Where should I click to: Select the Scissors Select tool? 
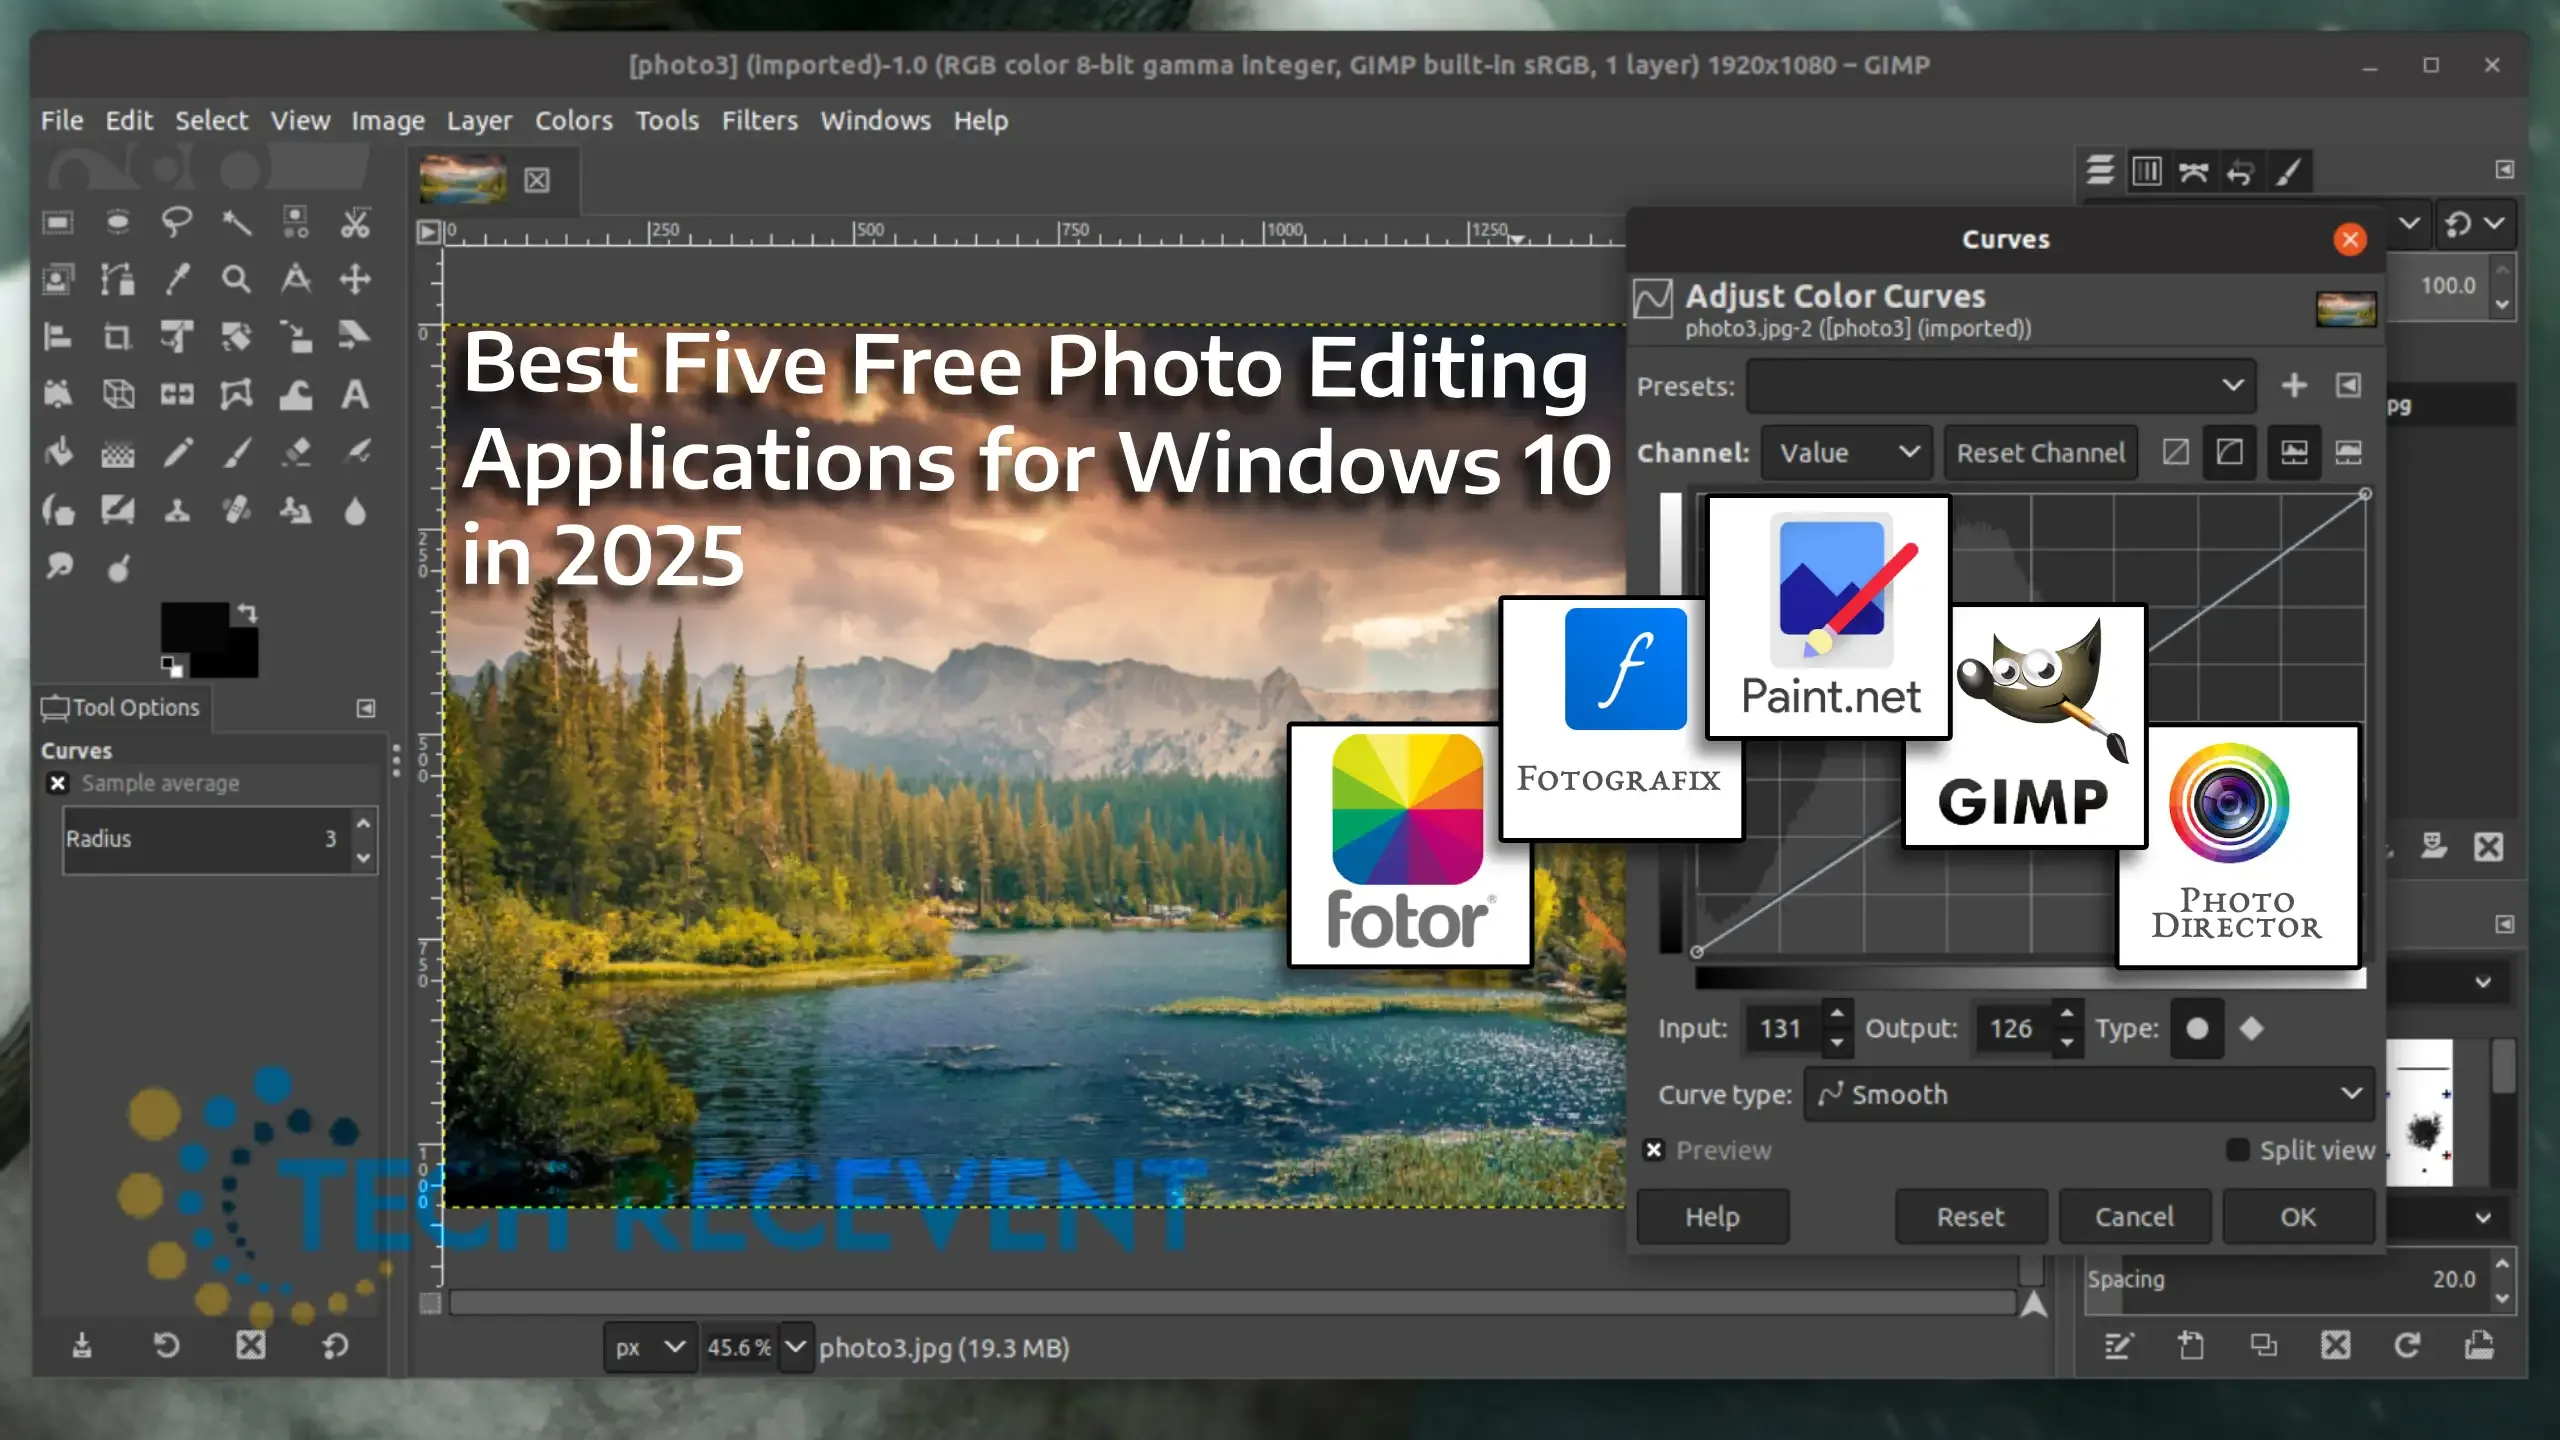click(x=355, y=221)
